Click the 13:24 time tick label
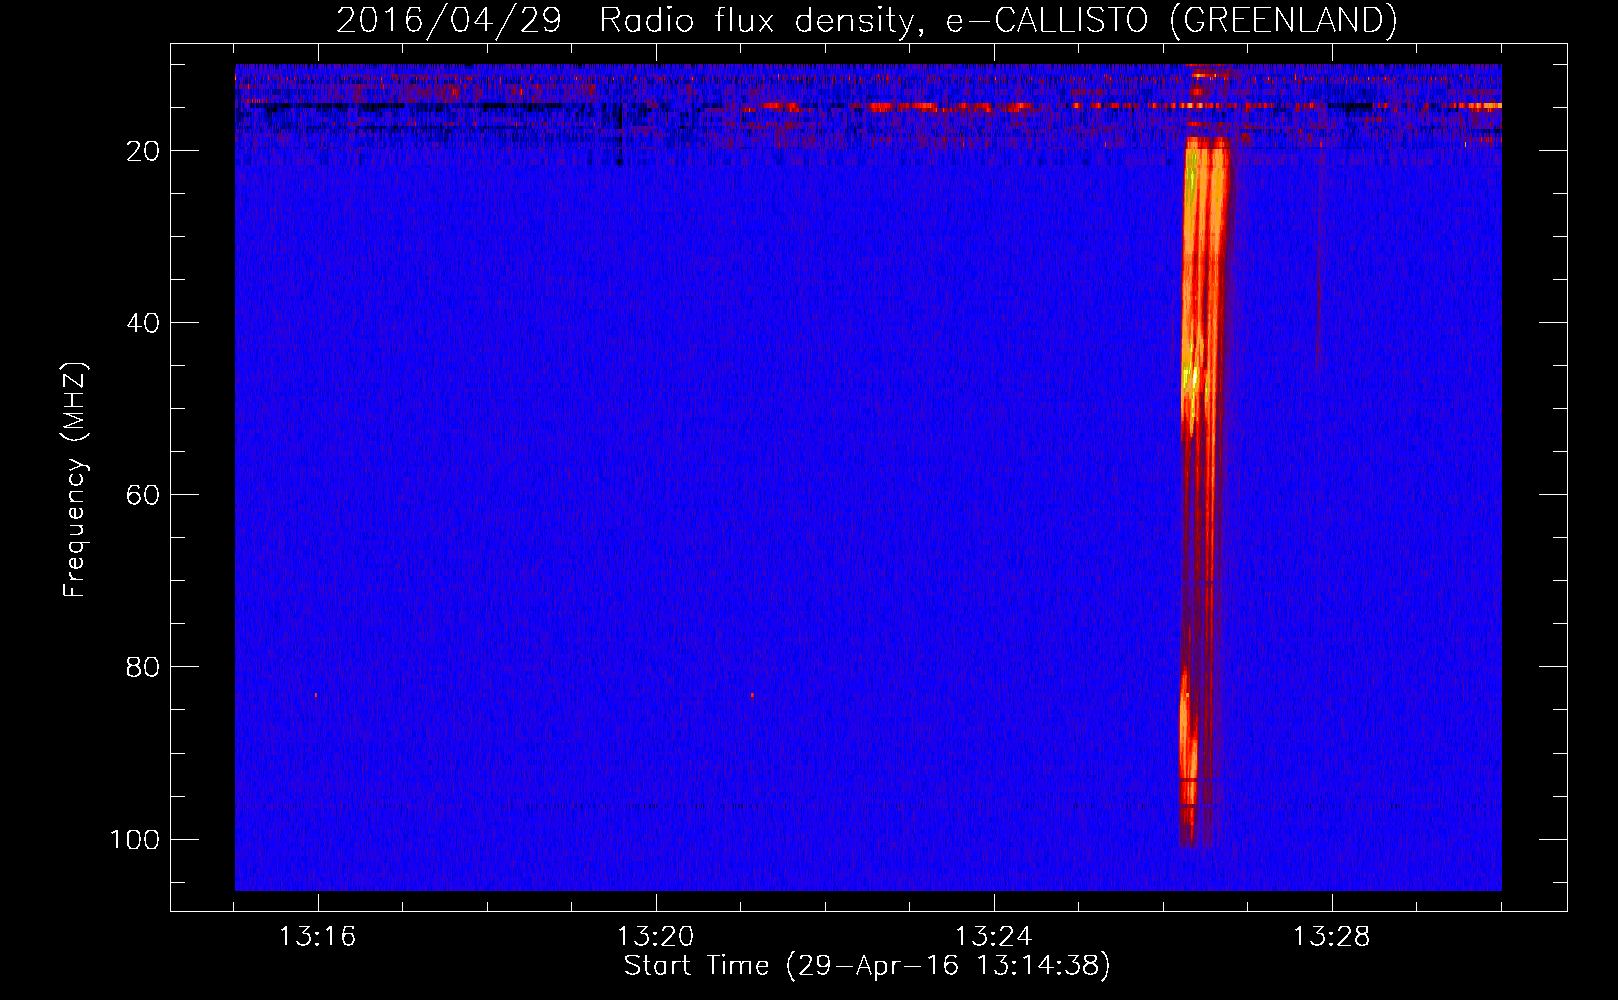 click(993, 937)
